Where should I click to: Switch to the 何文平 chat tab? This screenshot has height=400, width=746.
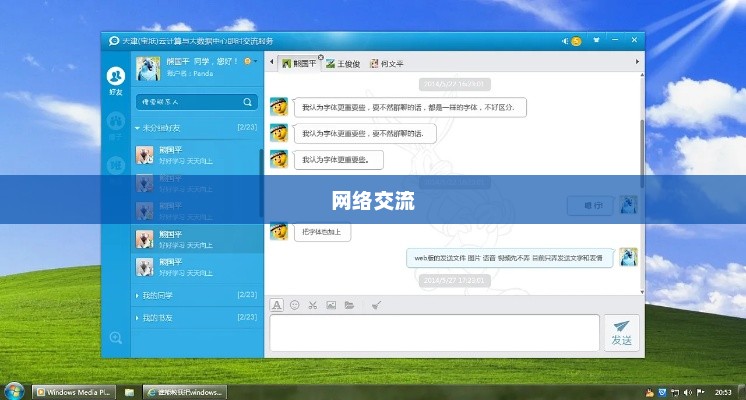[387, 64]
